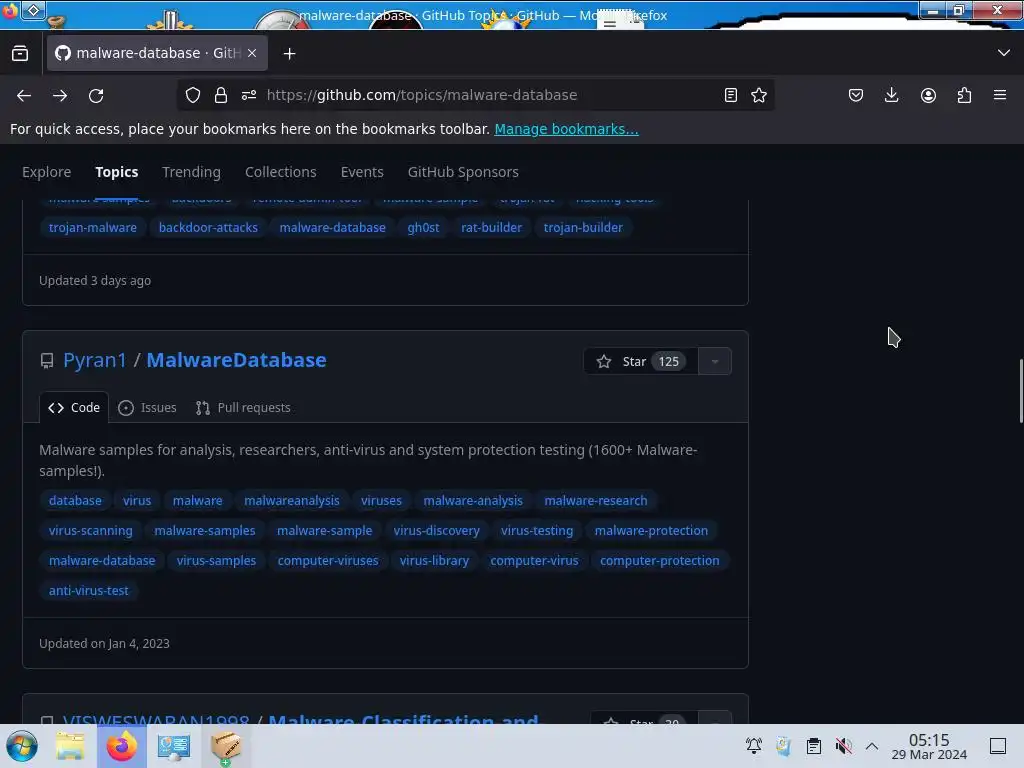Open the trojan-builder topic tag
This screenshot has width=1024, height=768.
click(x=583, y=227)
